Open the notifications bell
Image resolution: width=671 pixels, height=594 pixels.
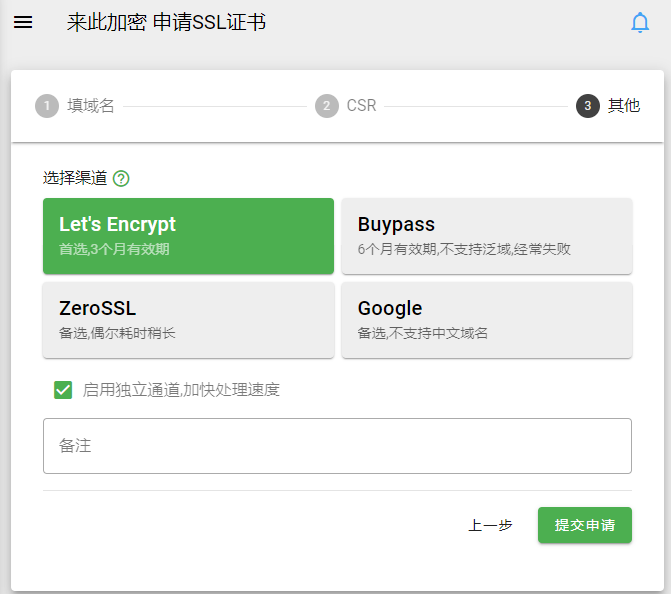point(640,23)
